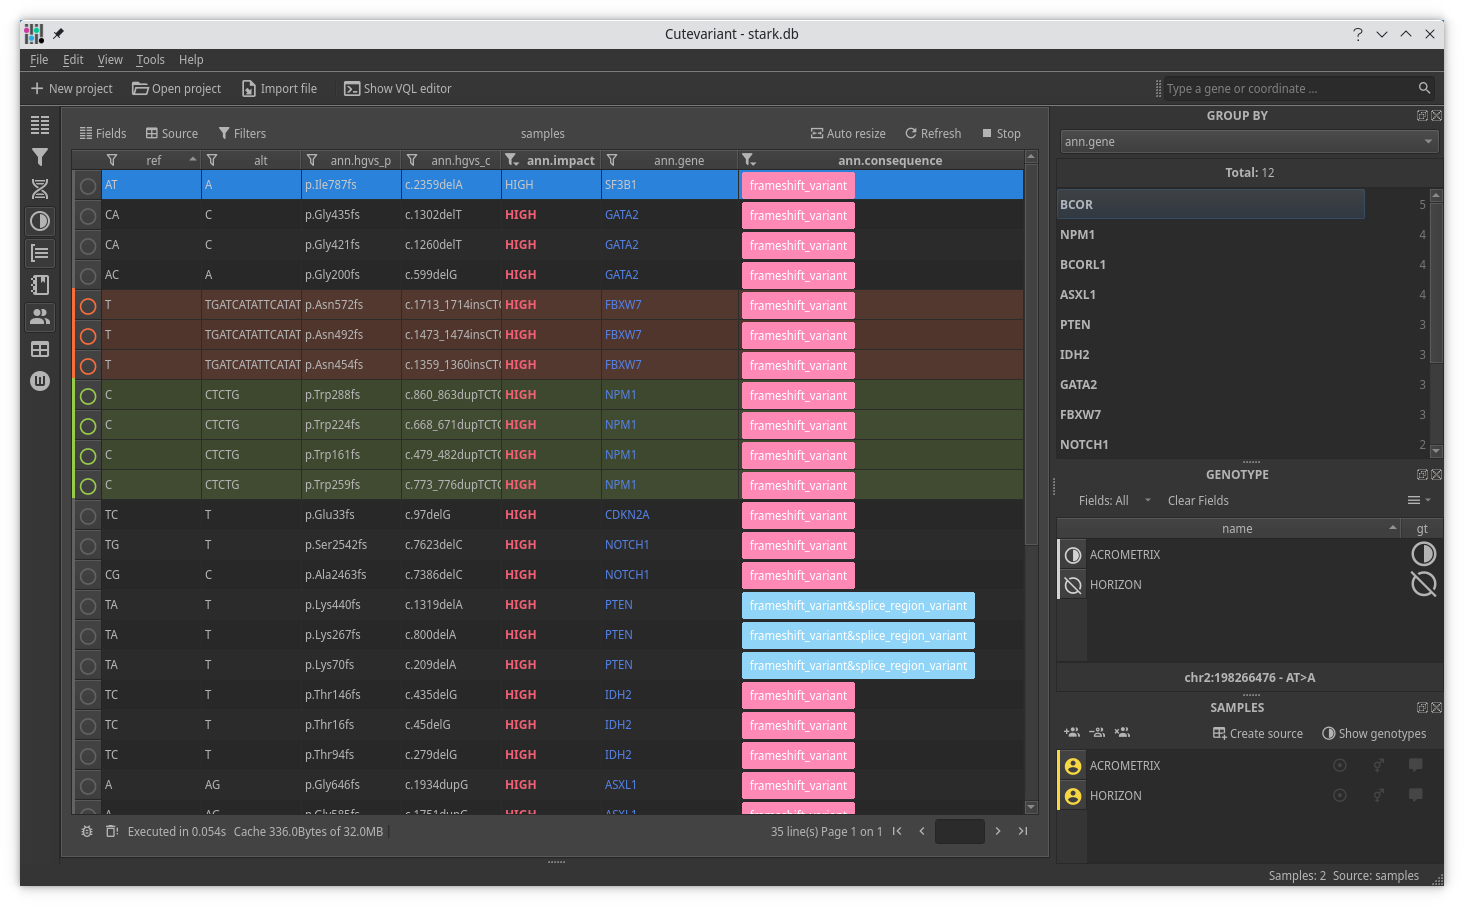The height and width of the screenshot is (906, 1464).
Task: Open the View menu
Action: 110,60
